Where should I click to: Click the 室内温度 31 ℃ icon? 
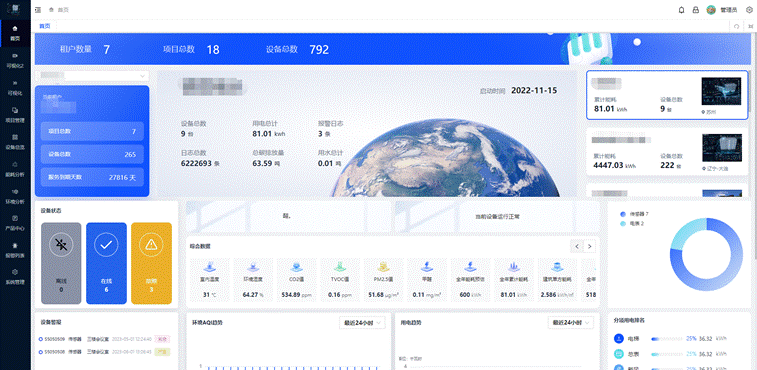tap(210, 266)
